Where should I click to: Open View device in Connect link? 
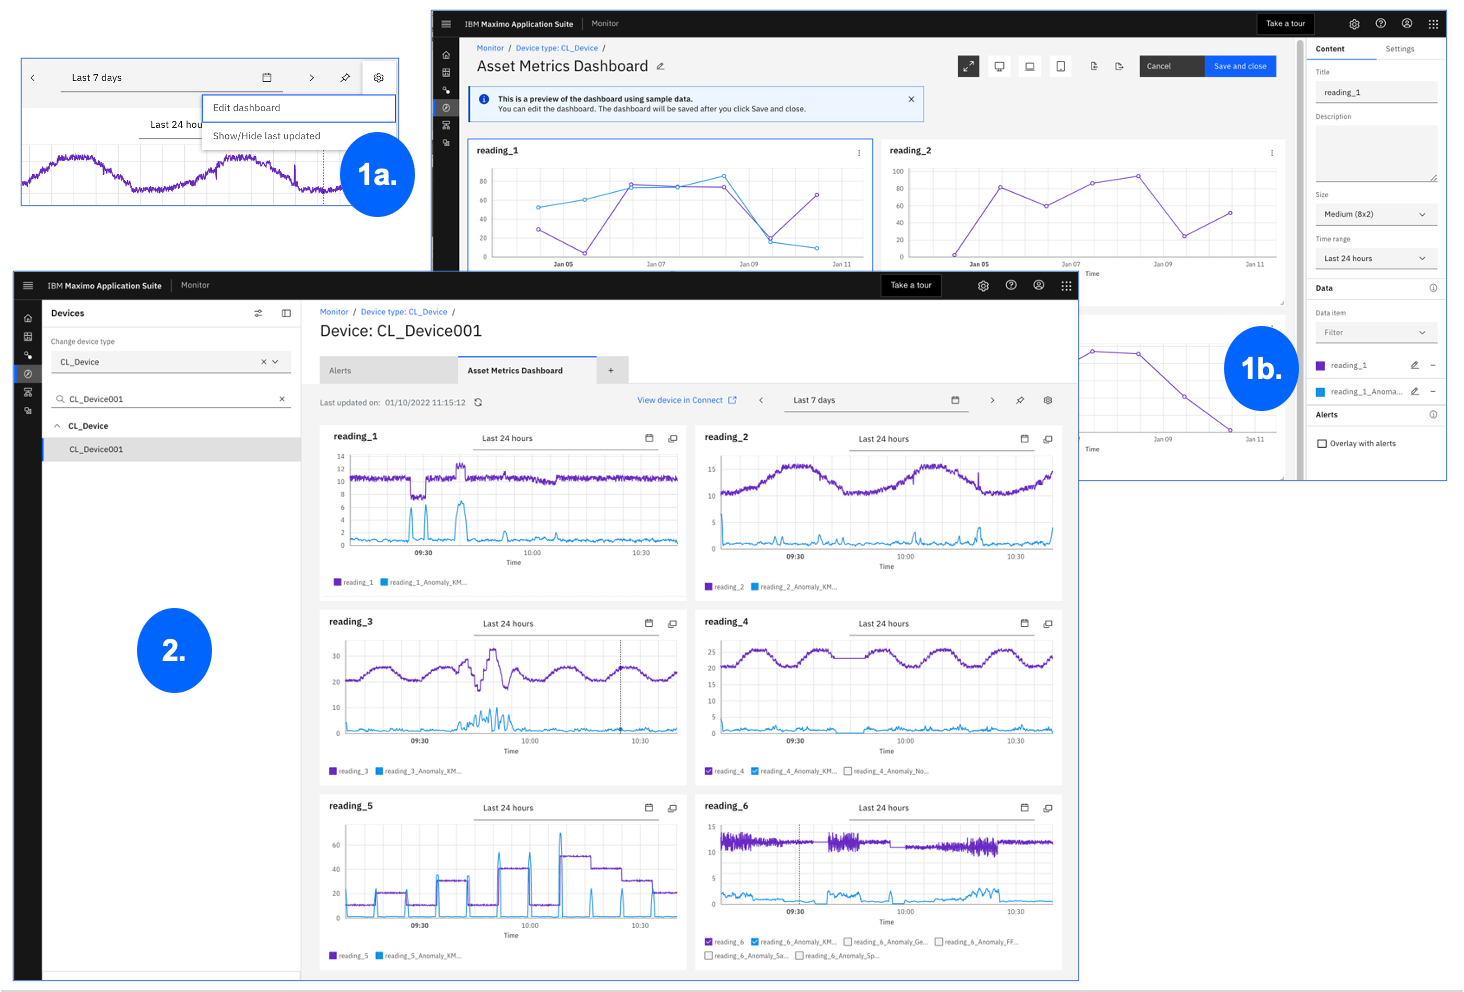coord(686,400)
